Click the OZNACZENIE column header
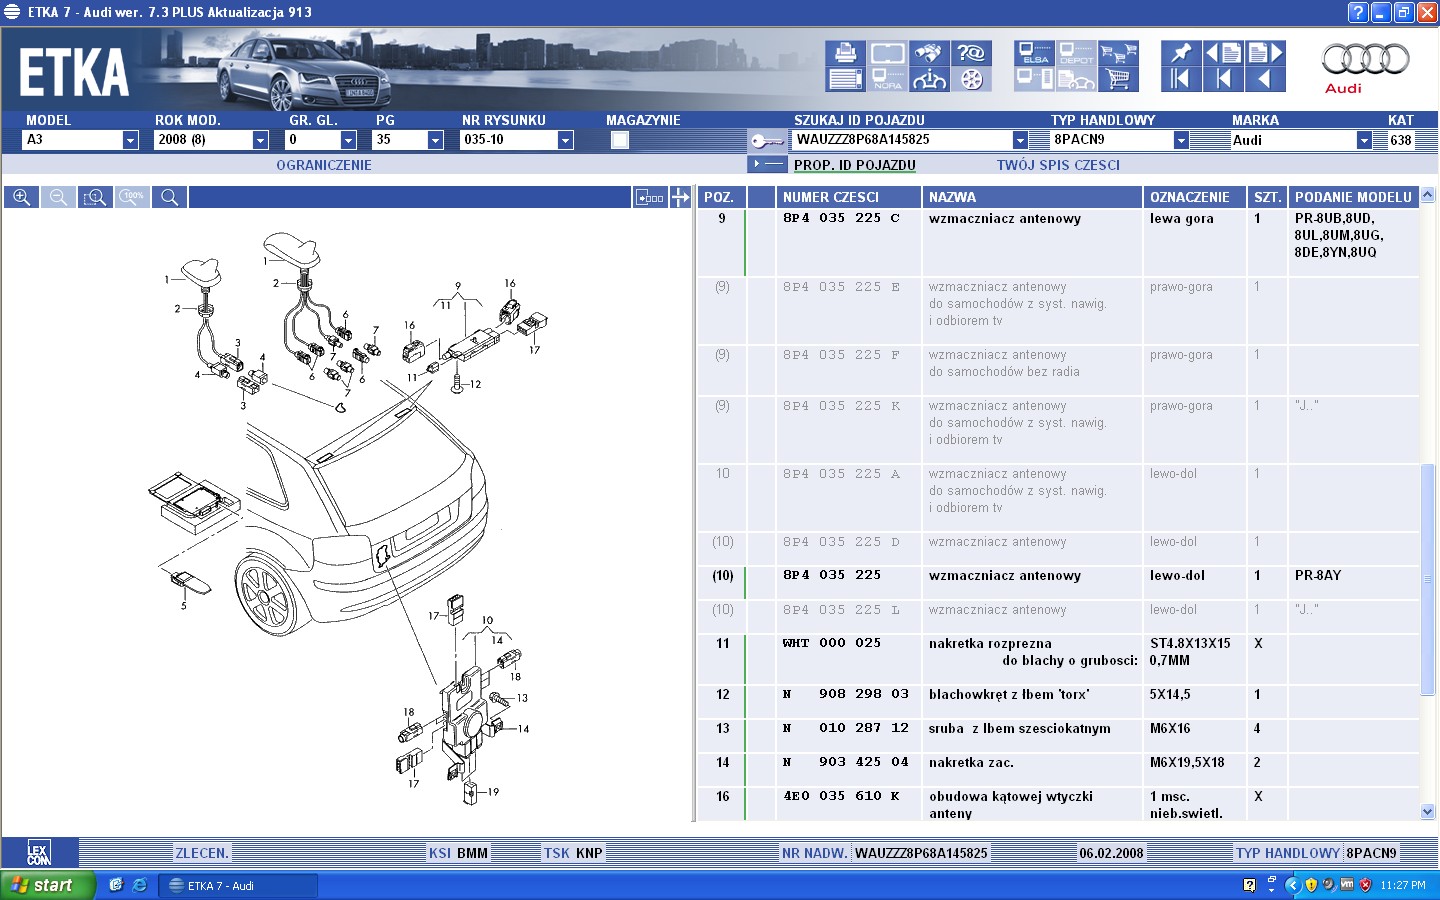The height and width of the screenshot is (900, 1440). [x=1195, y=197]
